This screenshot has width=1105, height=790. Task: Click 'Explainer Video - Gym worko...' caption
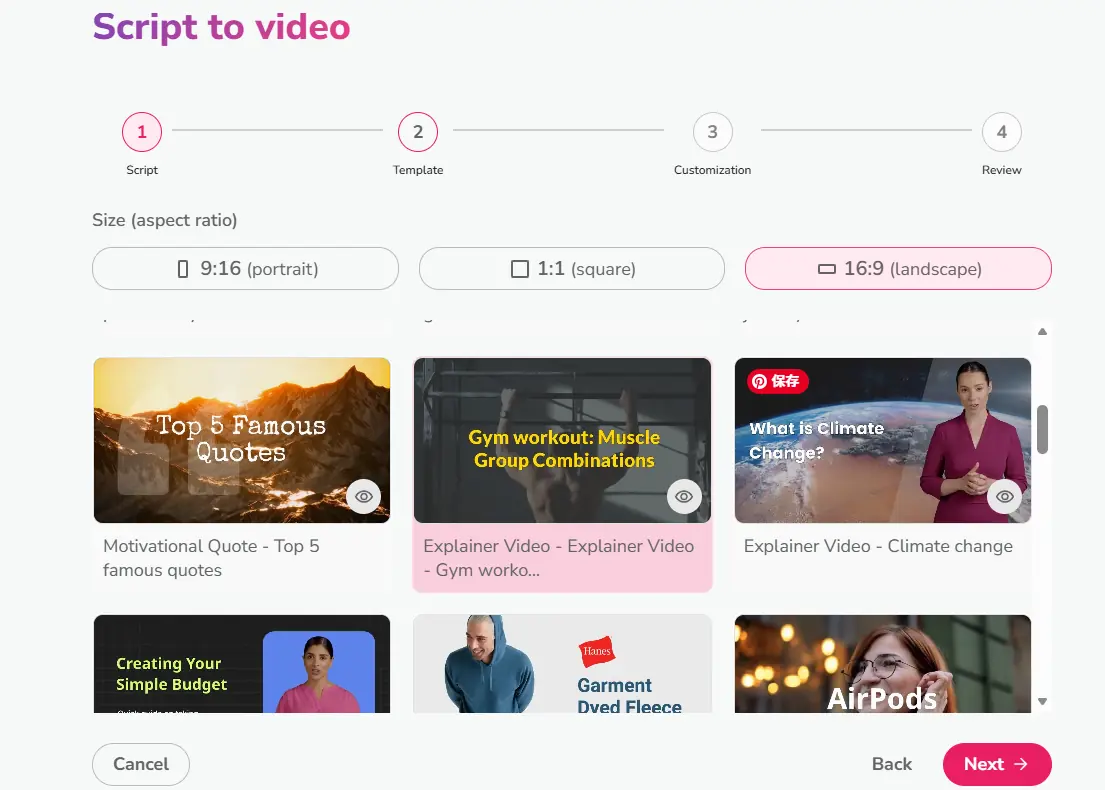559,558
